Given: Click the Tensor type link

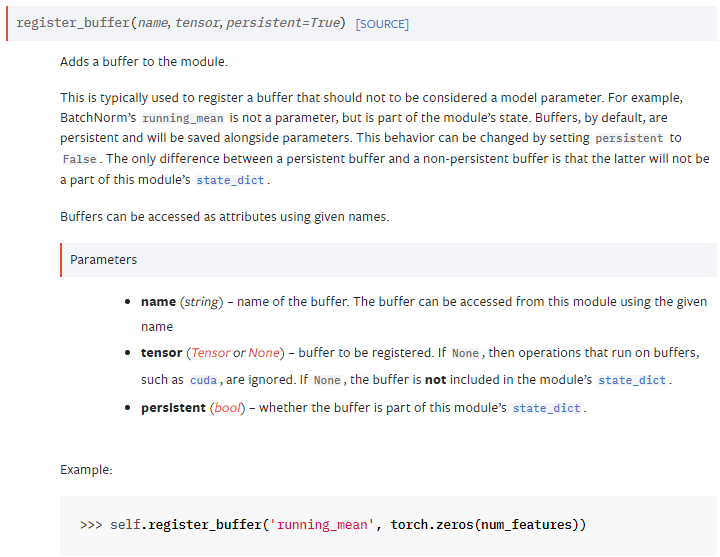Looking at the screenshot, I should click(x=210, y=353).
